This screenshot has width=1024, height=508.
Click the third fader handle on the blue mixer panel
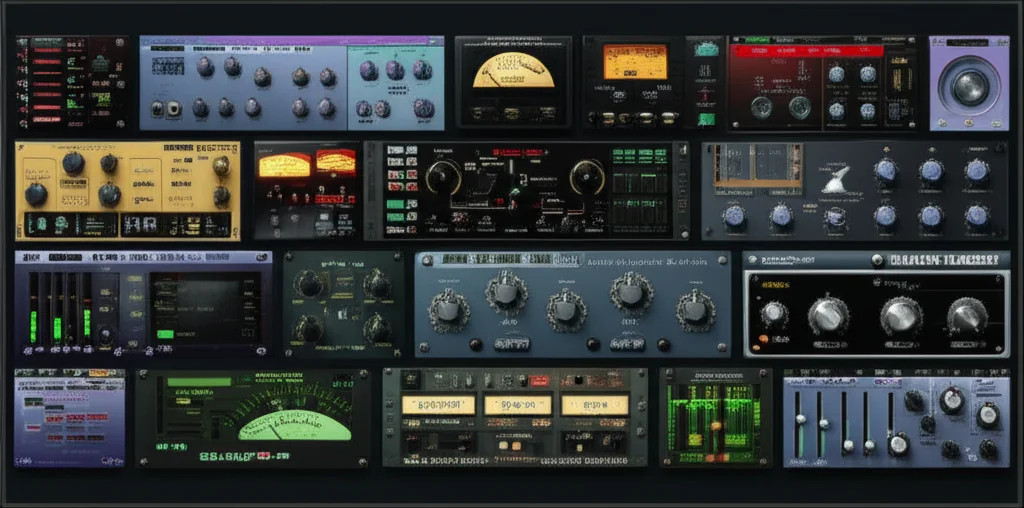tap(848, 447)
